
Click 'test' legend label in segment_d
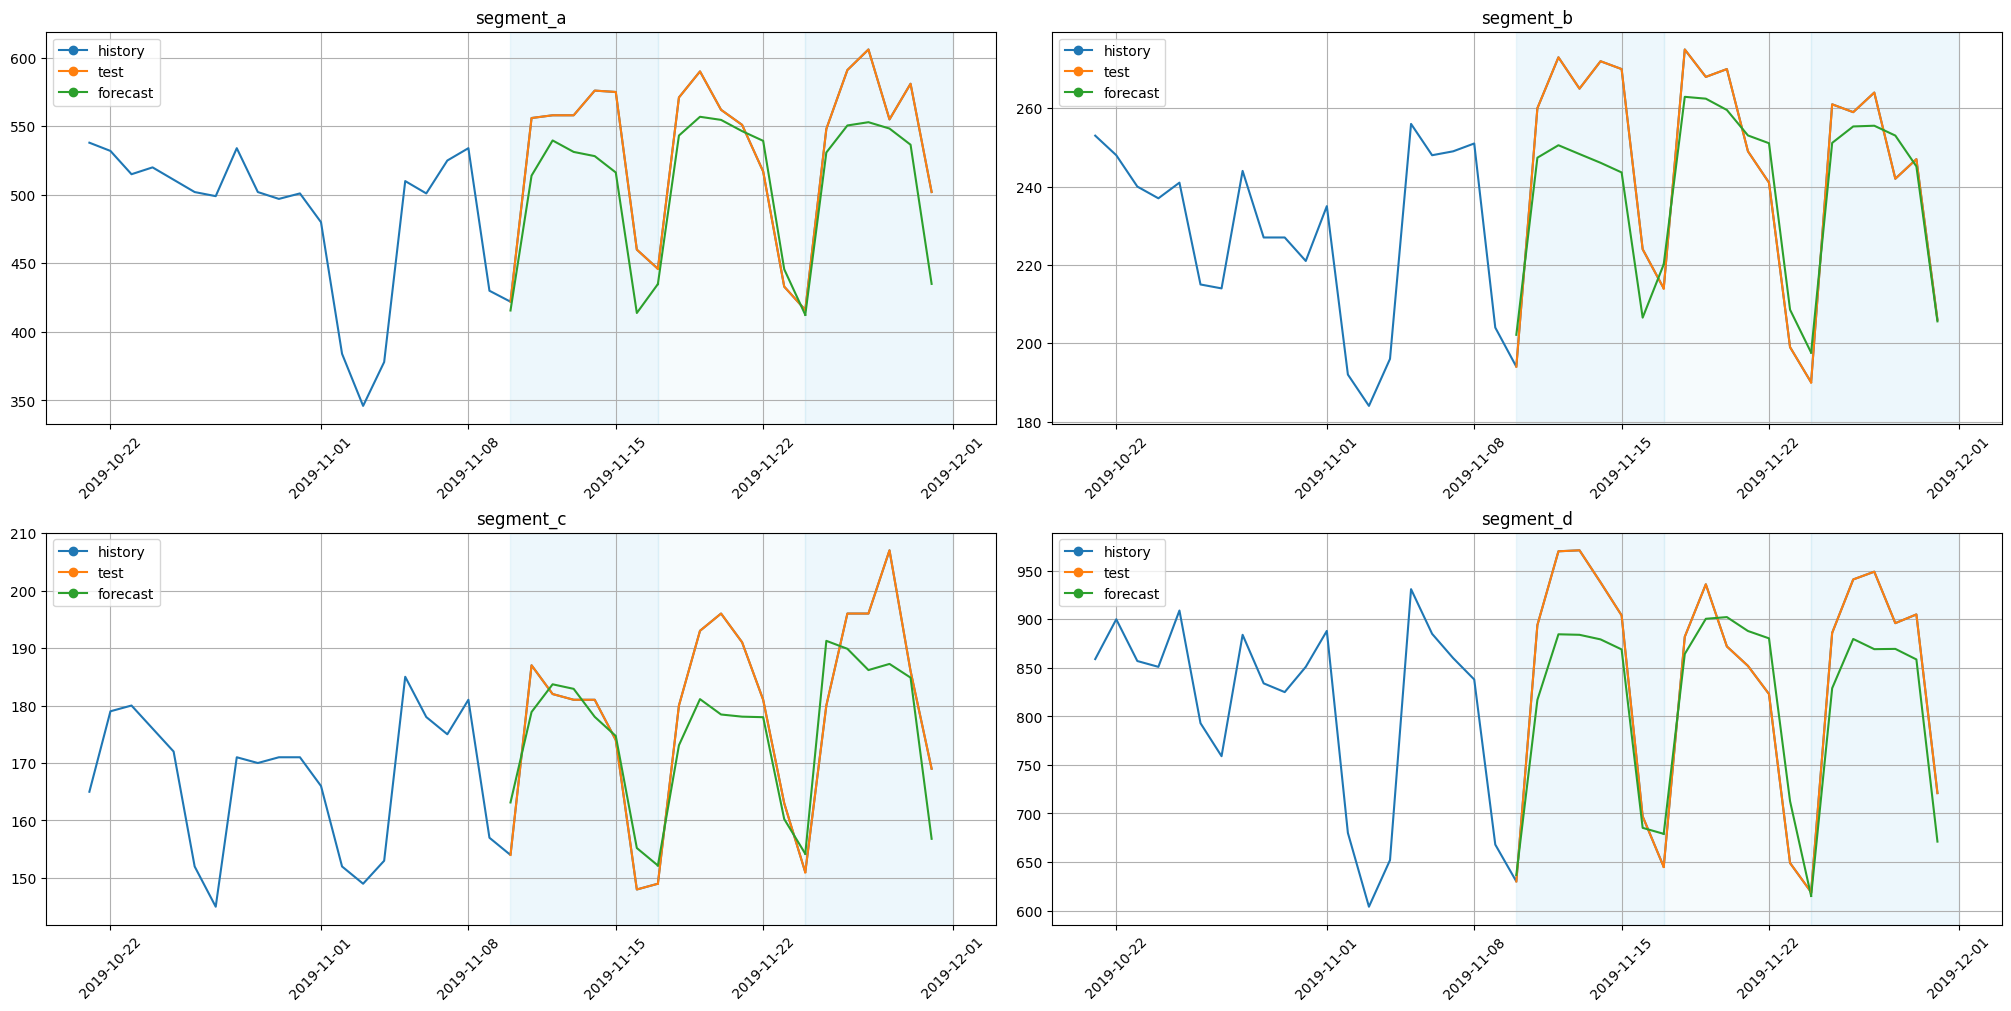click(1117, 573)
